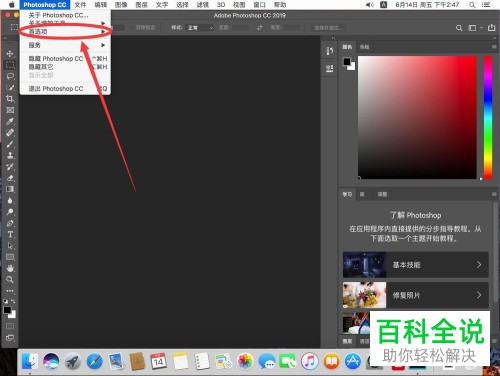Select the Pen tool
This screenshot has width=500, height=376.
[10, 223]
